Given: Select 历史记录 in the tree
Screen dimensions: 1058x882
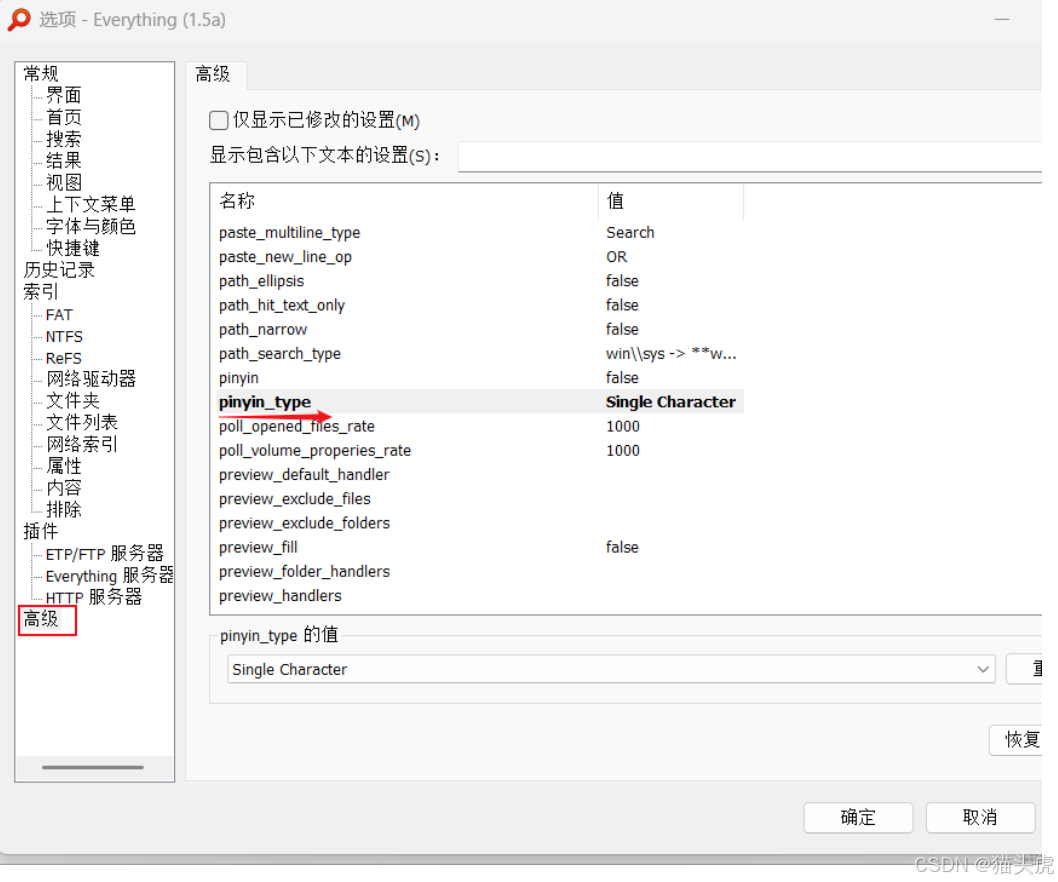Looking at the screenshot, I should (x=59, y=270).
